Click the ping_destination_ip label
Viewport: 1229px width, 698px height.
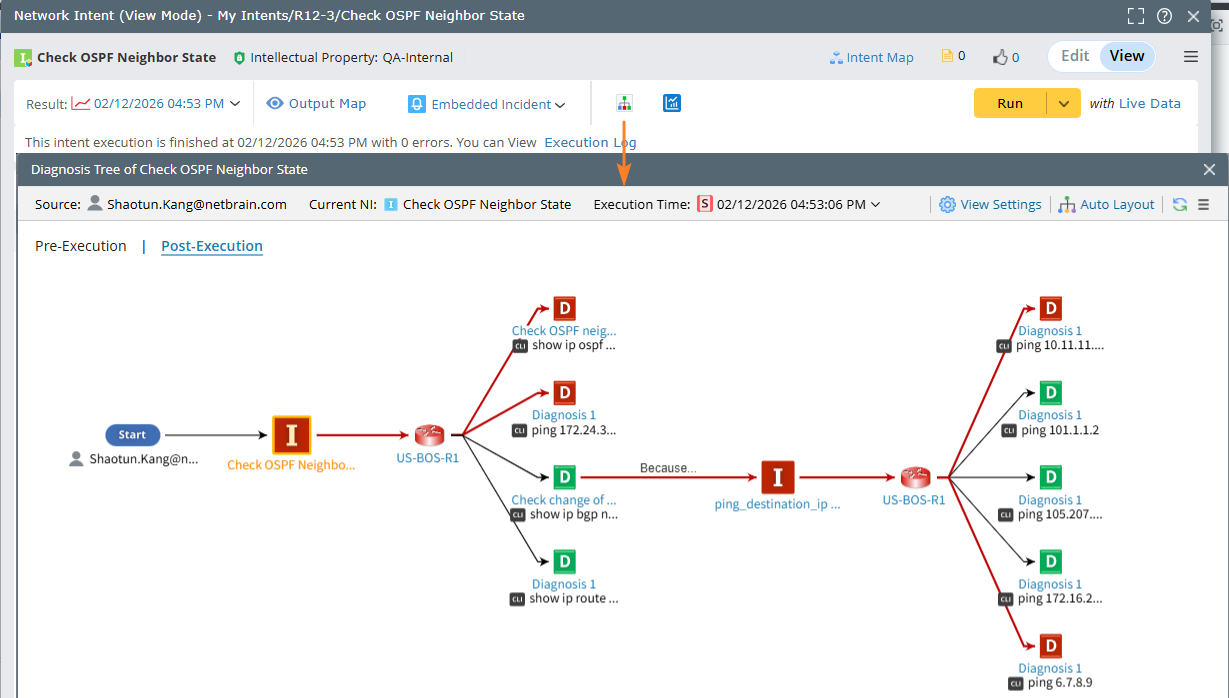pyautogui.click(x=778, y=504)
